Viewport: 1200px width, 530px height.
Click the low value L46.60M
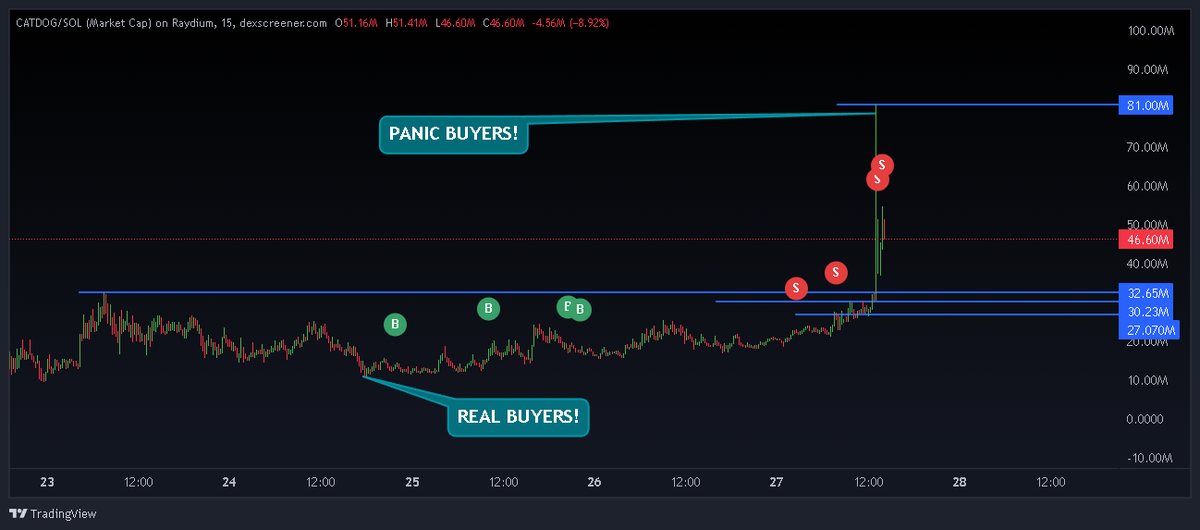(x=457, y=21)
